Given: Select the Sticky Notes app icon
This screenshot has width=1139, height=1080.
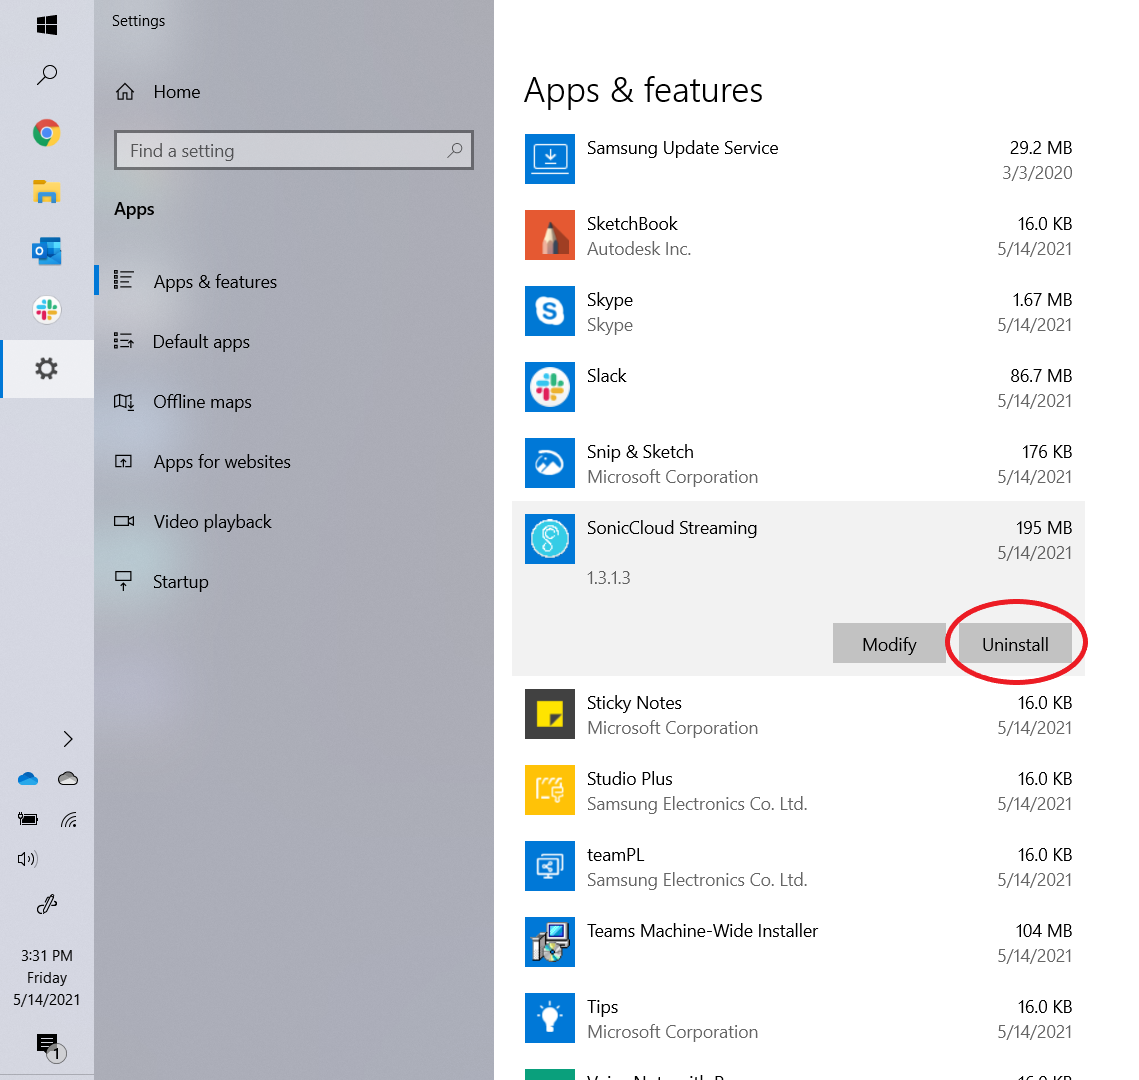Looking at the screenshot, I should pyautogui.click(x=550, y=714).
